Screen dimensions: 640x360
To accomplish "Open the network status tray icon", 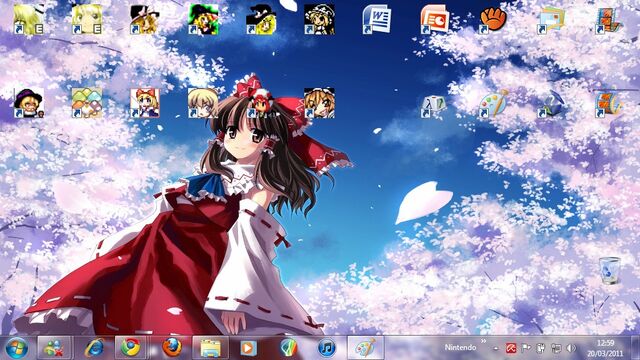I will coord(556,348).
